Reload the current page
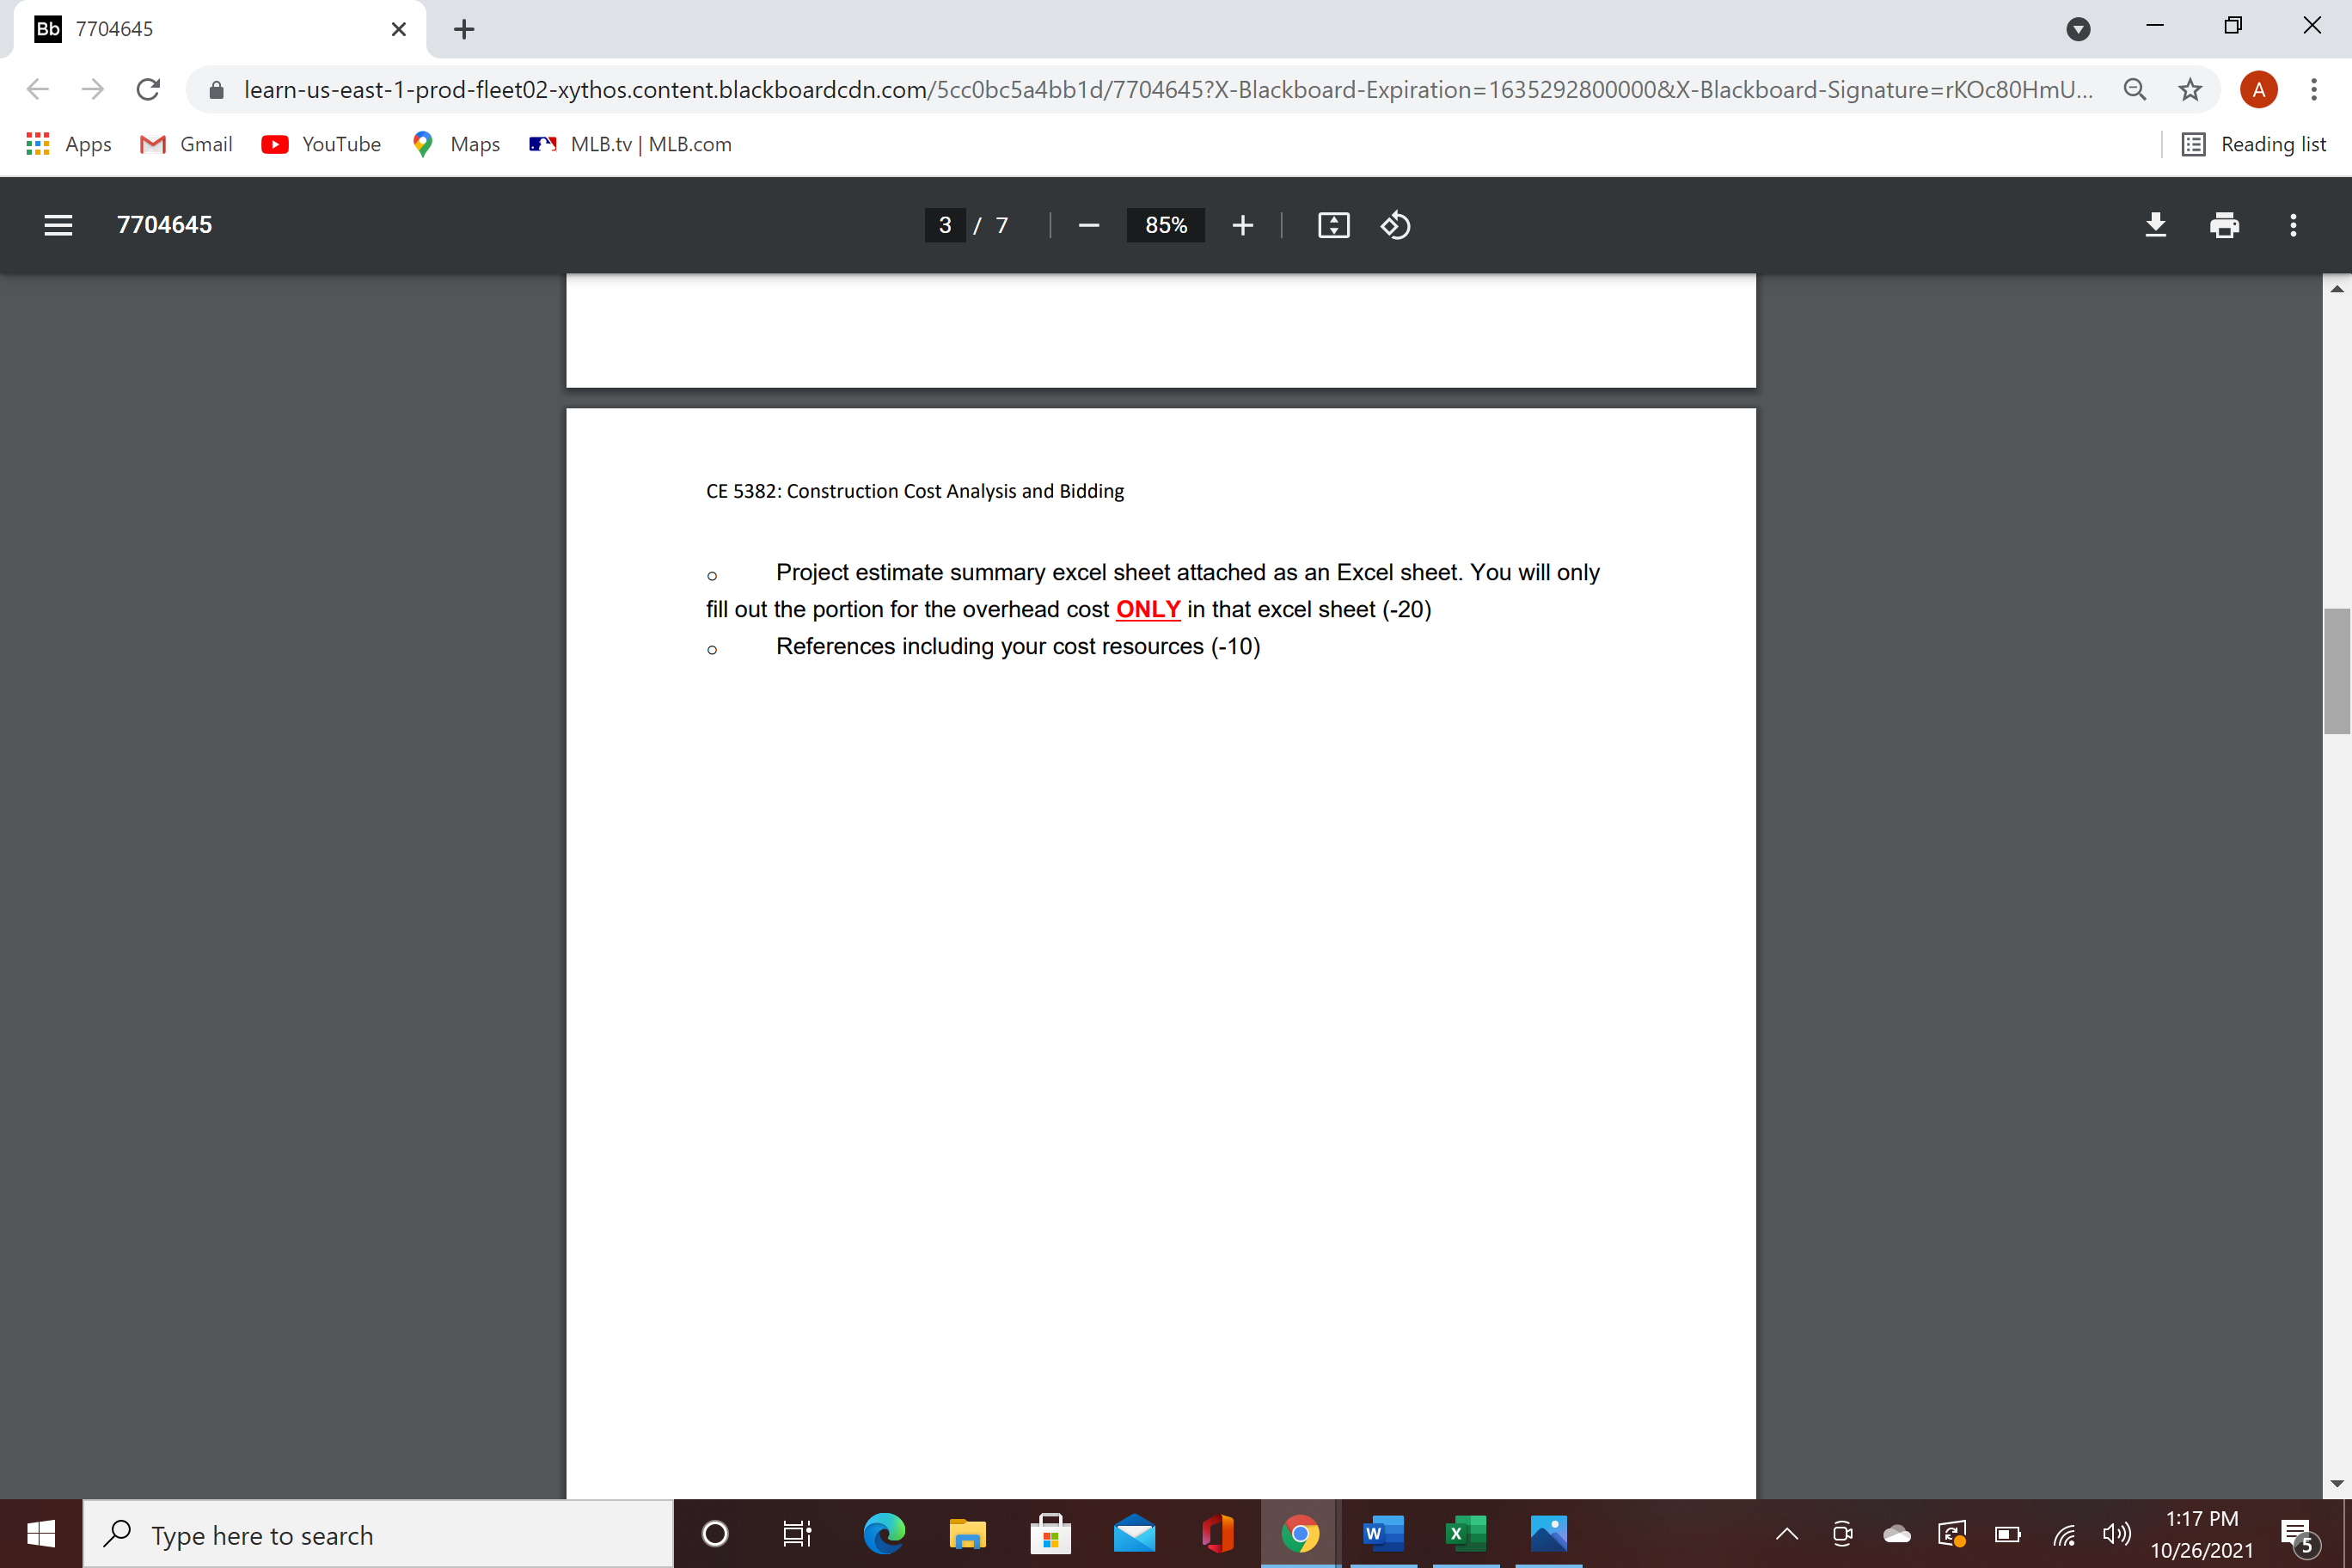2352x1568 pixels. coord(148,90)
